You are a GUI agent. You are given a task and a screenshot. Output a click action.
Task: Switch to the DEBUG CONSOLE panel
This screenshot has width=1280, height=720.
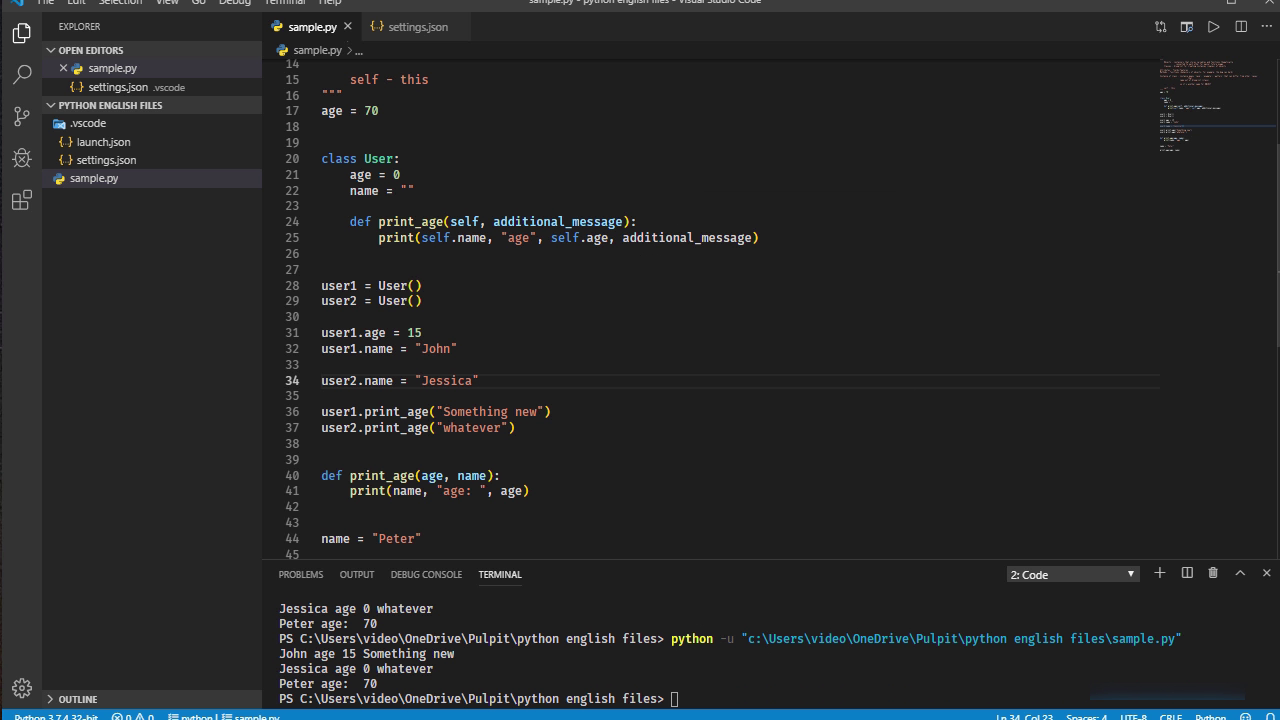click(426, 574)
